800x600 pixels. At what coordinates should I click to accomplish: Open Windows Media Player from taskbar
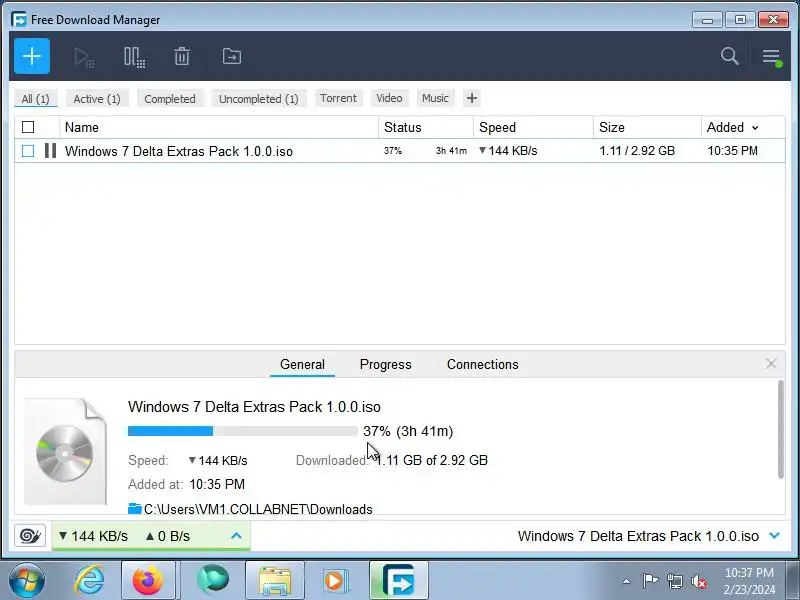(x=335, y=581)
